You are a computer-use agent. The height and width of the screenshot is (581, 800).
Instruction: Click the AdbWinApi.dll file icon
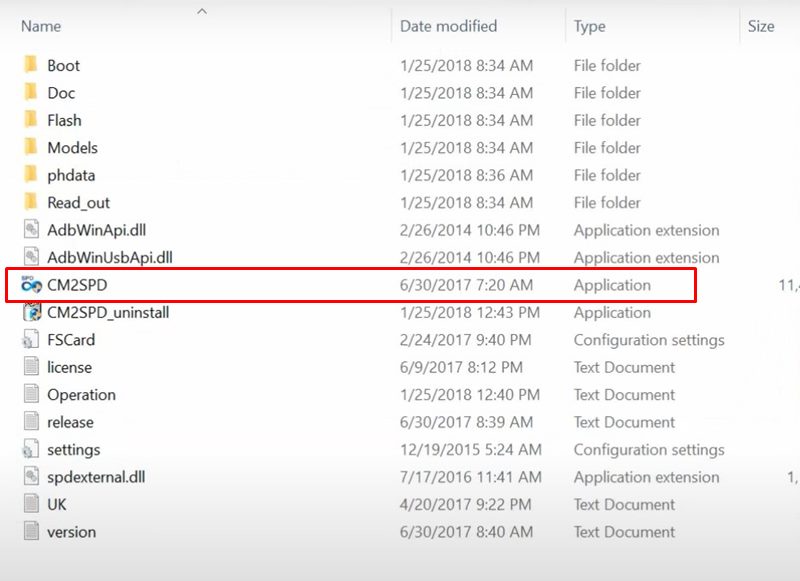(x=30, y=230)
